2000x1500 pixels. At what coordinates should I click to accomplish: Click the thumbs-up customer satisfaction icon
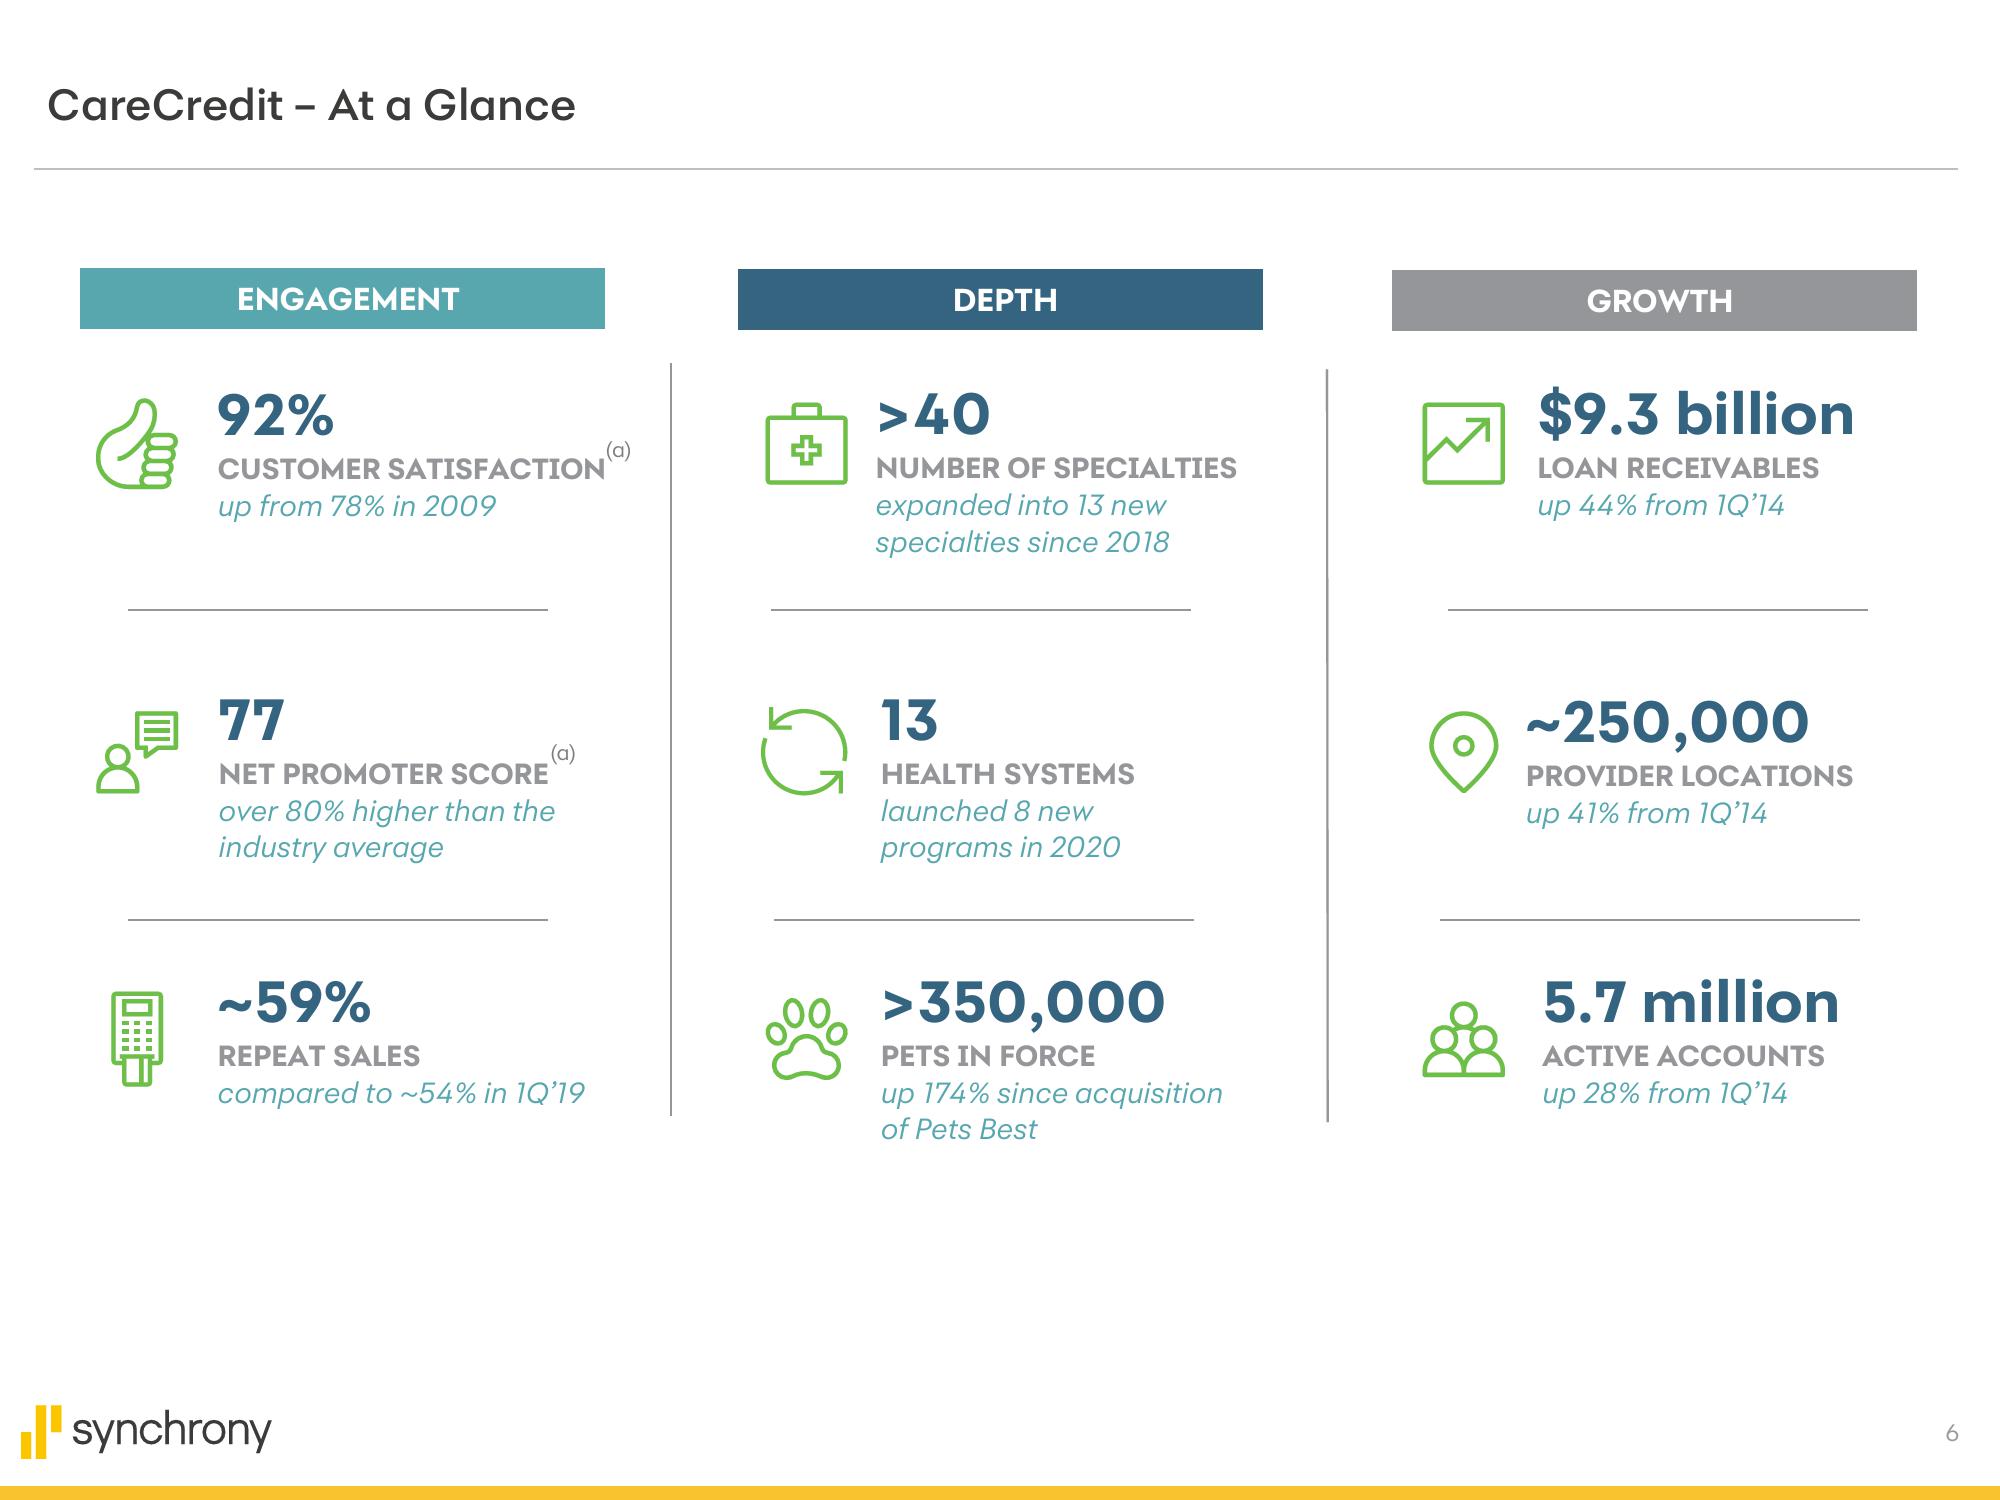tap(137, 444)
